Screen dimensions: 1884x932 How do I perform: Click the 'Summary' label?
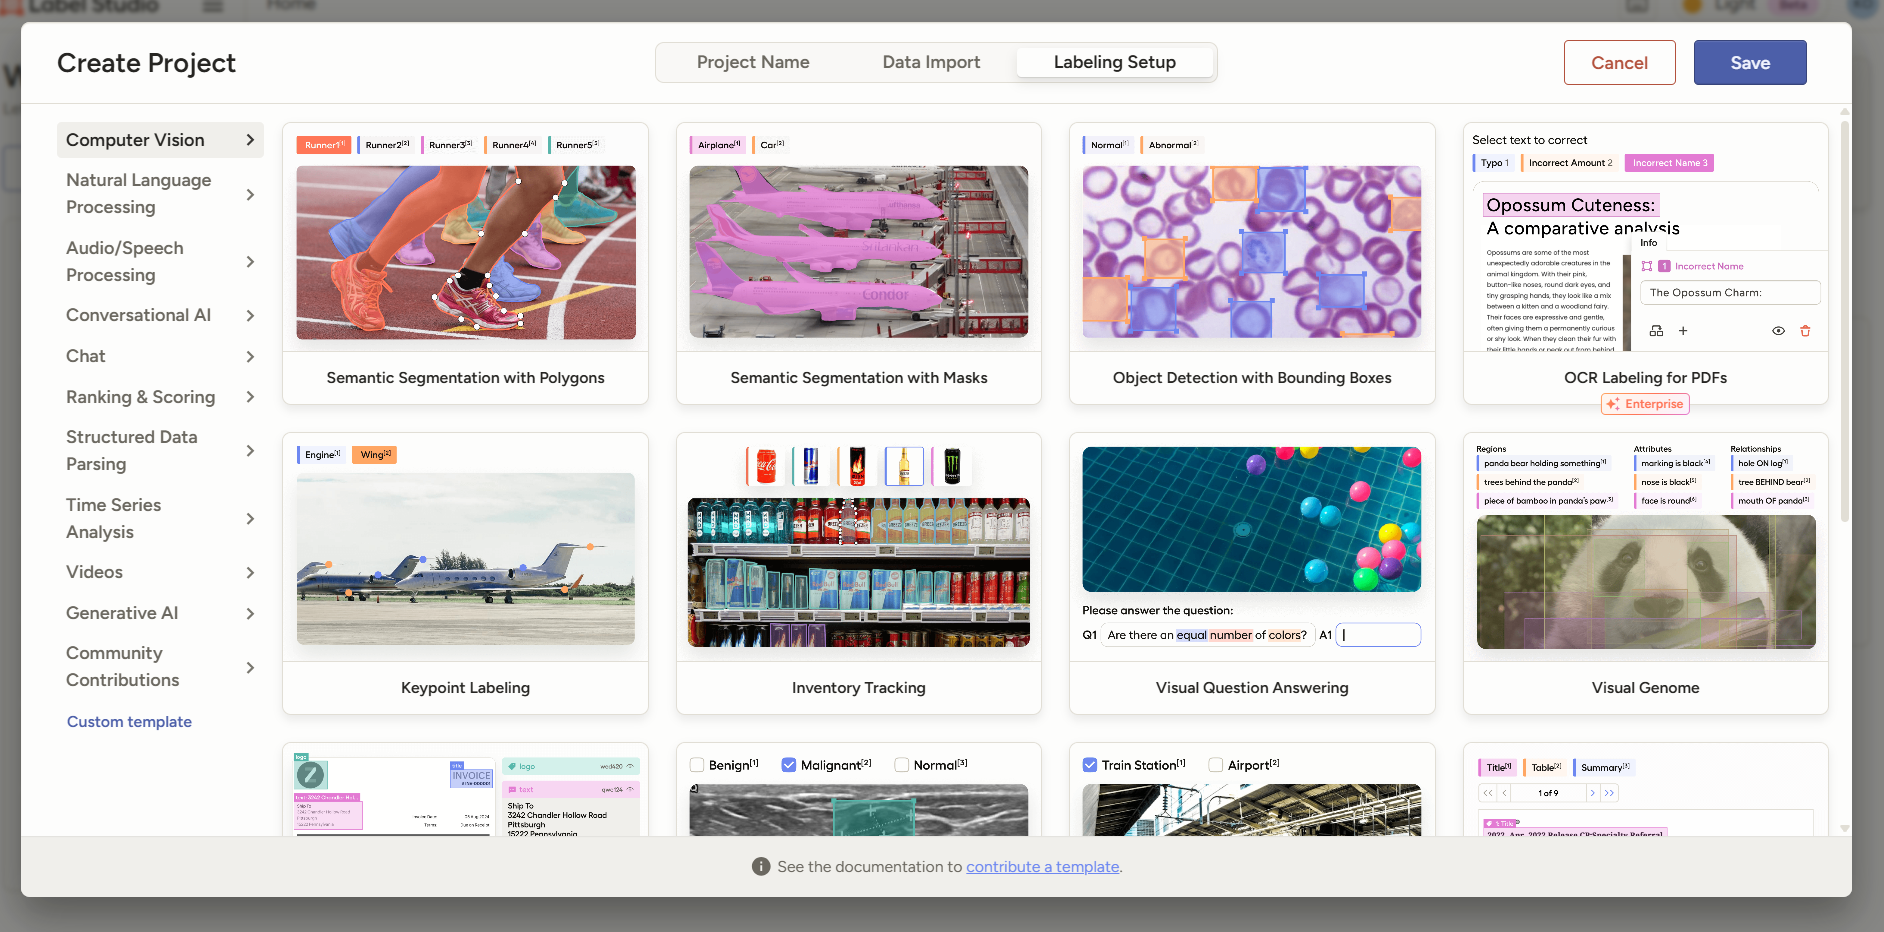pos(1603,768)
